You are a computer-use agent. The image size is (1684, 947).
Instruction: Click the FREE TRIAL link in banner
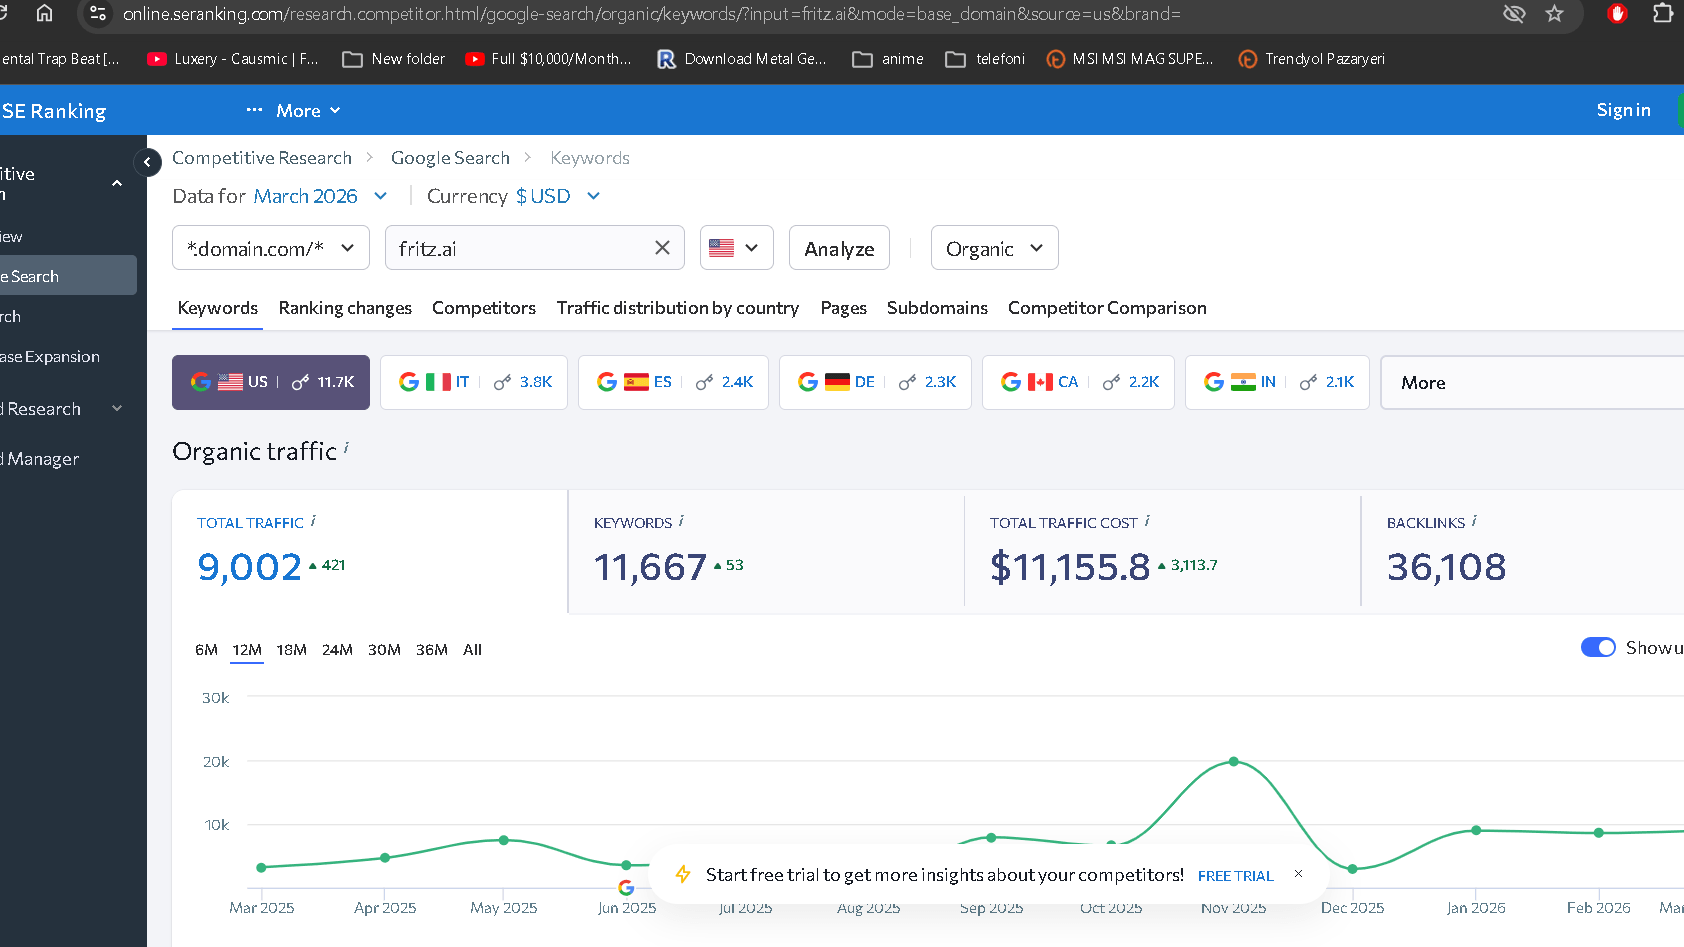tap(1235, 875)
